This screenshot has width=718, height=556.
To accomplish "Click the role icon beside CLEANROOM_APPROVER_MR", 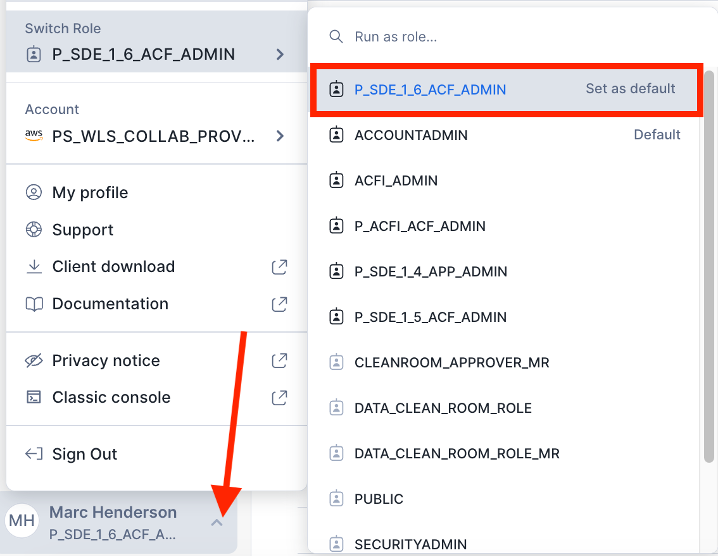I will 337,362.
